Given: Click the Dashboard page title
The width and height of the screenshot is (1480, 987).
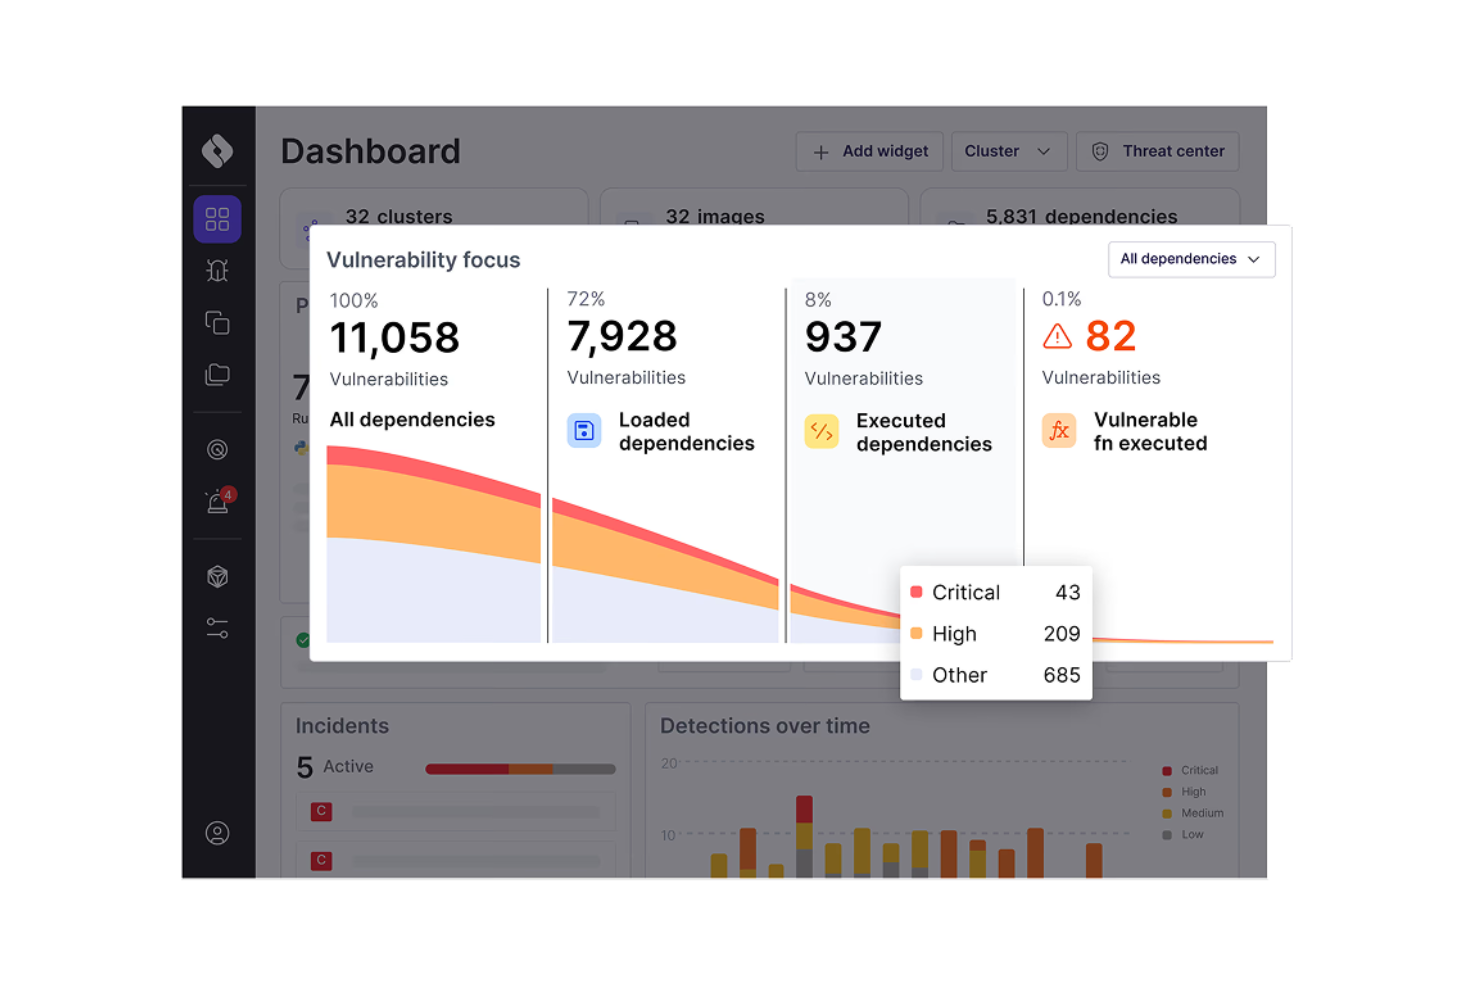Looking at the screenshot, I should coord(370,152).
